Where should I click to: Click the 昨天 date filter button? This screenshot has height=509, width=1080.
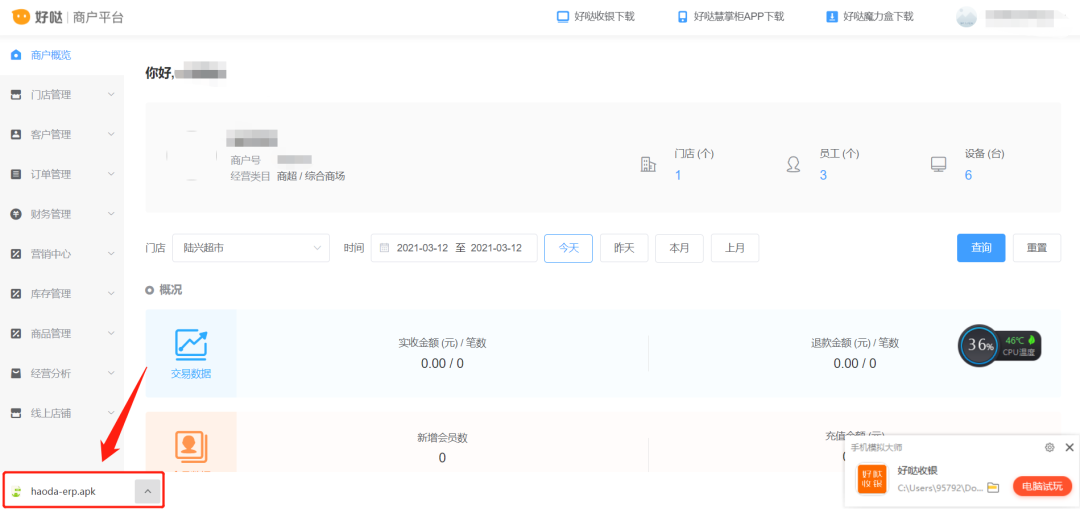624,248
